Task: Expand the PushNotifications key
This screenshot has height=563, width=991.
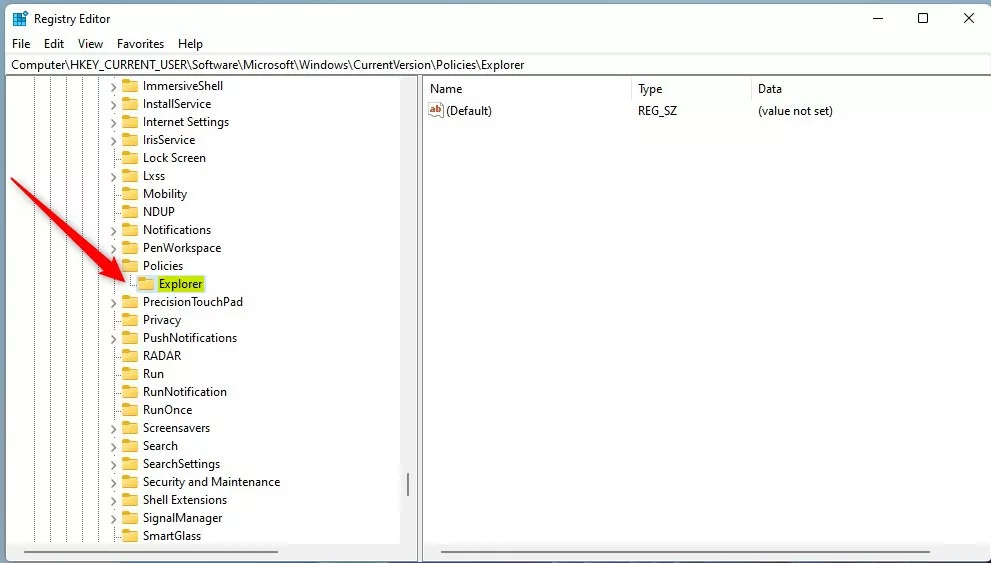Action: tap(113, 339)
